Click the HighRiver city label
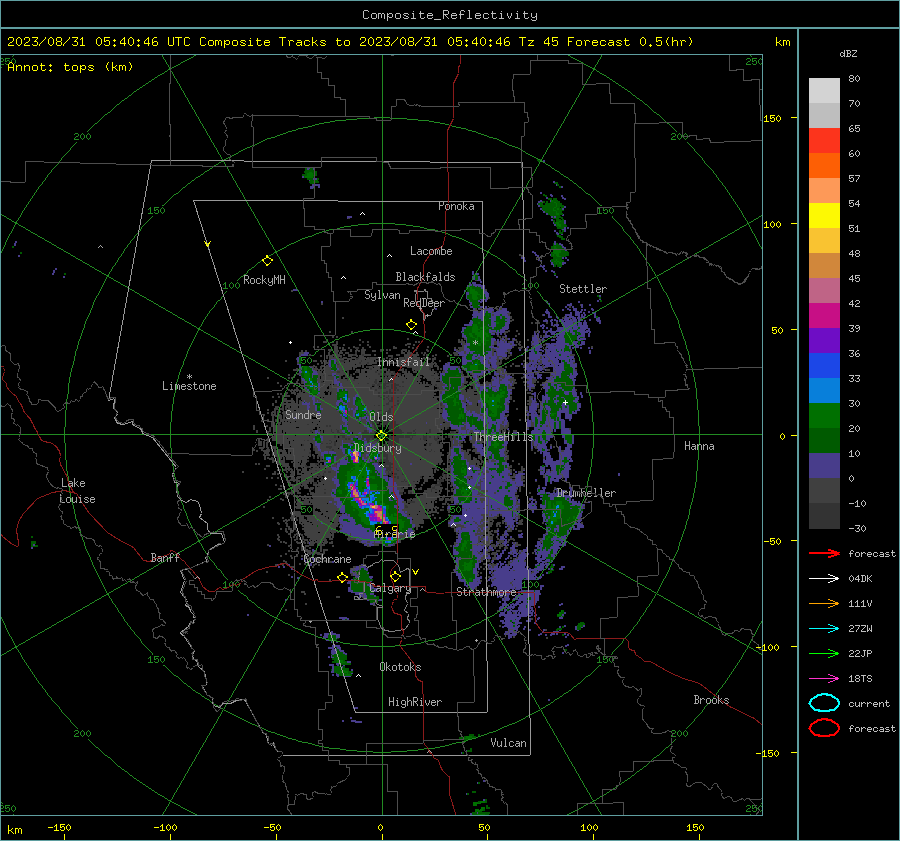 click(415, 702)
